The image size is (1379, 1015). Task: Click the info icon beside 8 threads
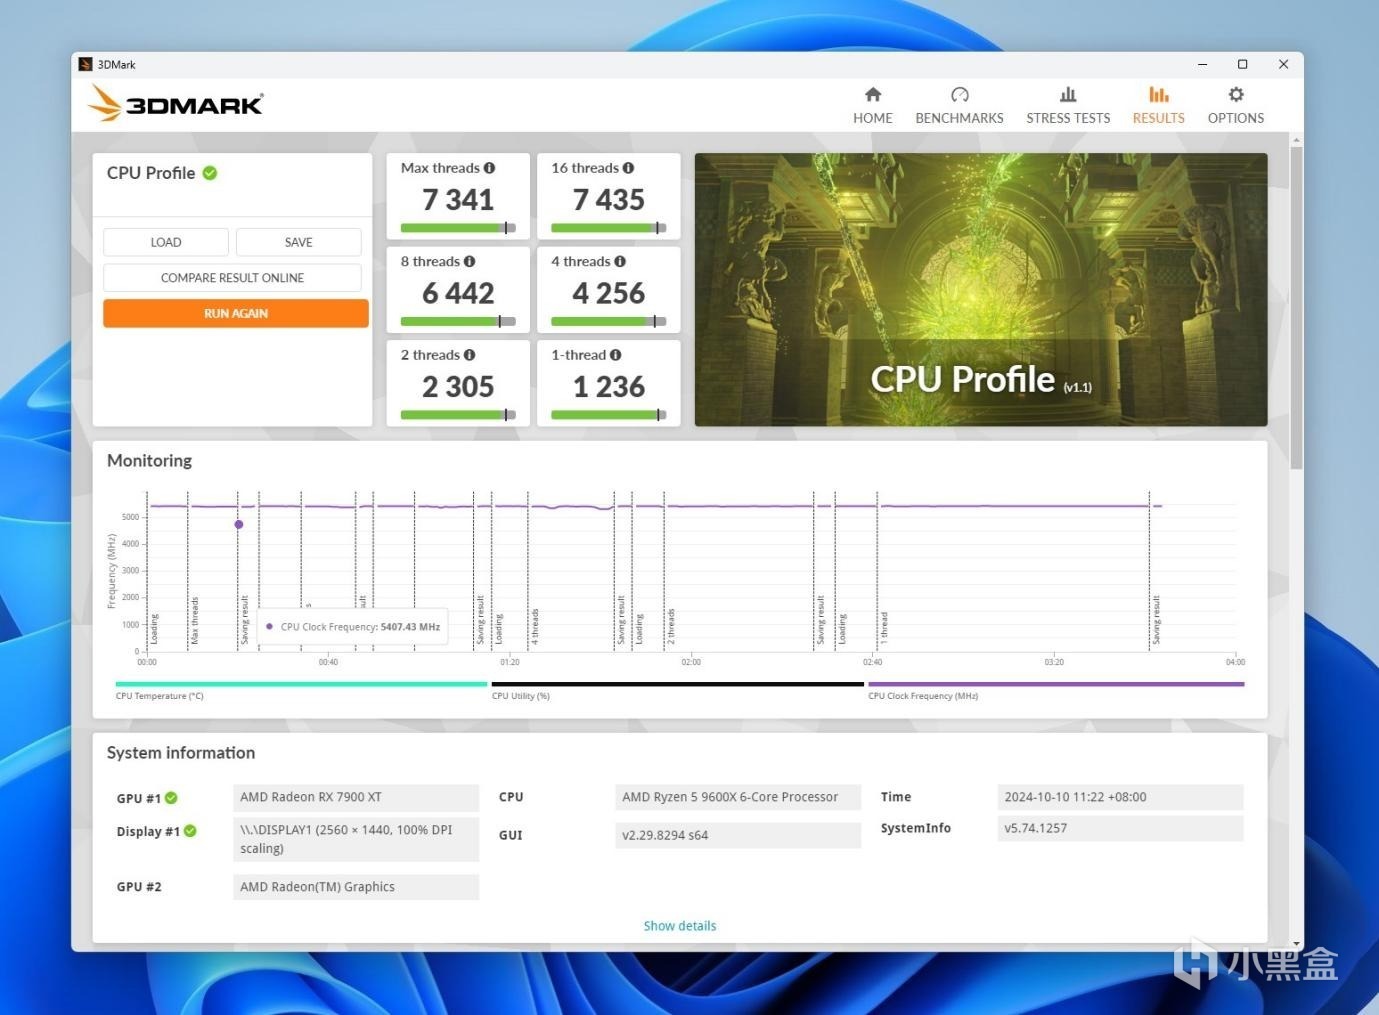point(469,261)
